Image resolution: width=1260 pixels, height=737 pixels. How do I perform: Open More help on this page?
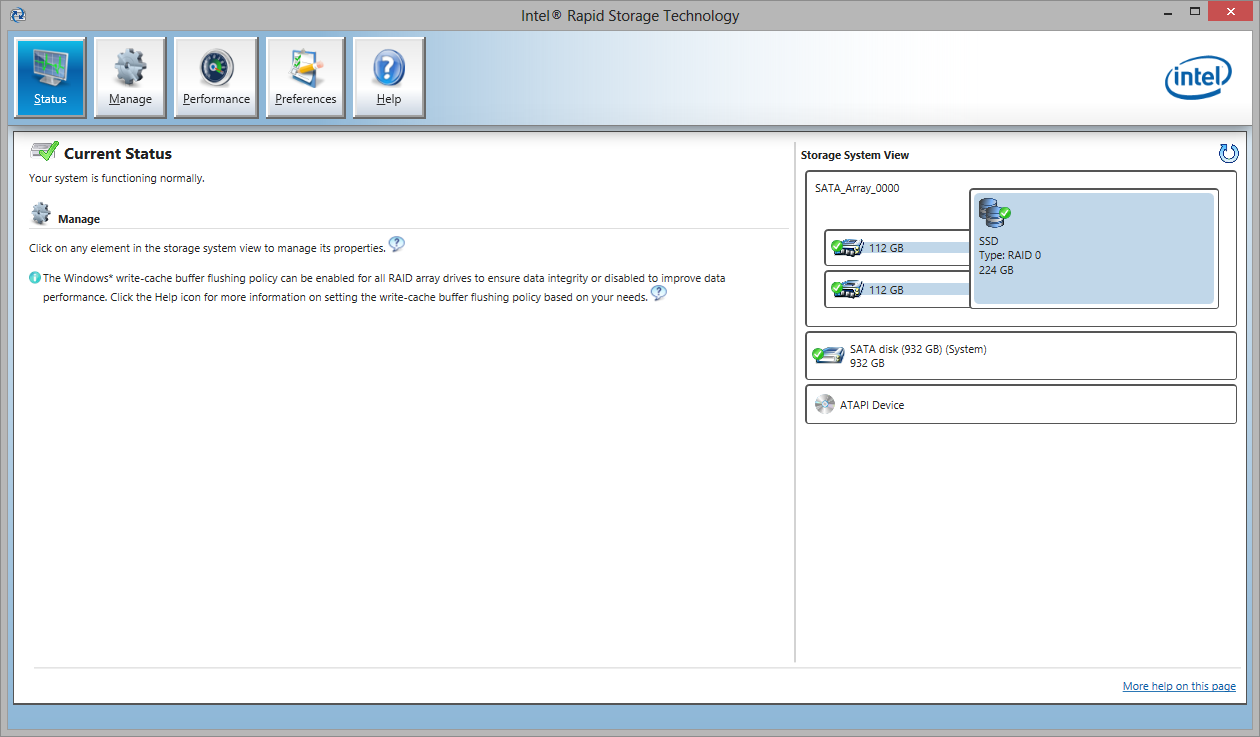(1179, 686)
